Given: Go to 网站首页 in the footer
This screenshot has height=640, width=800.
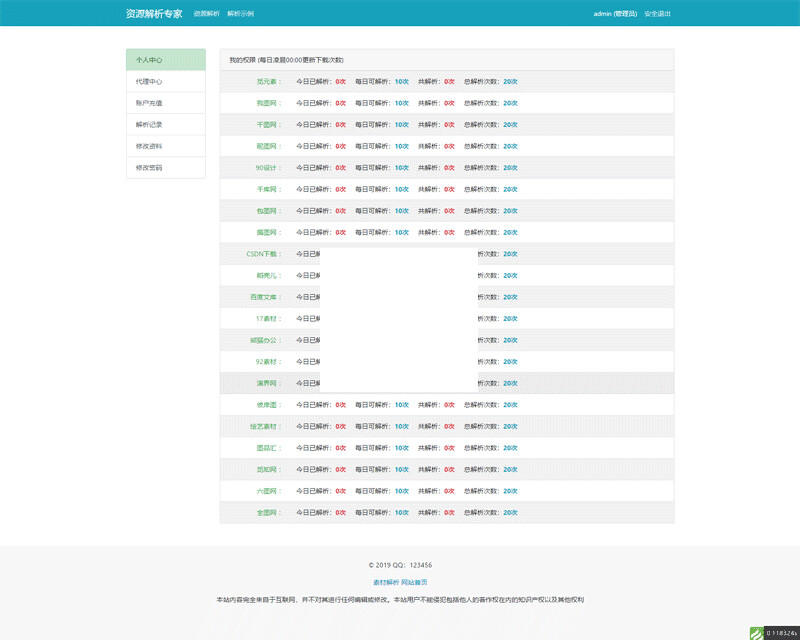Looking at the screenshot, I should (x=414, y=582).
